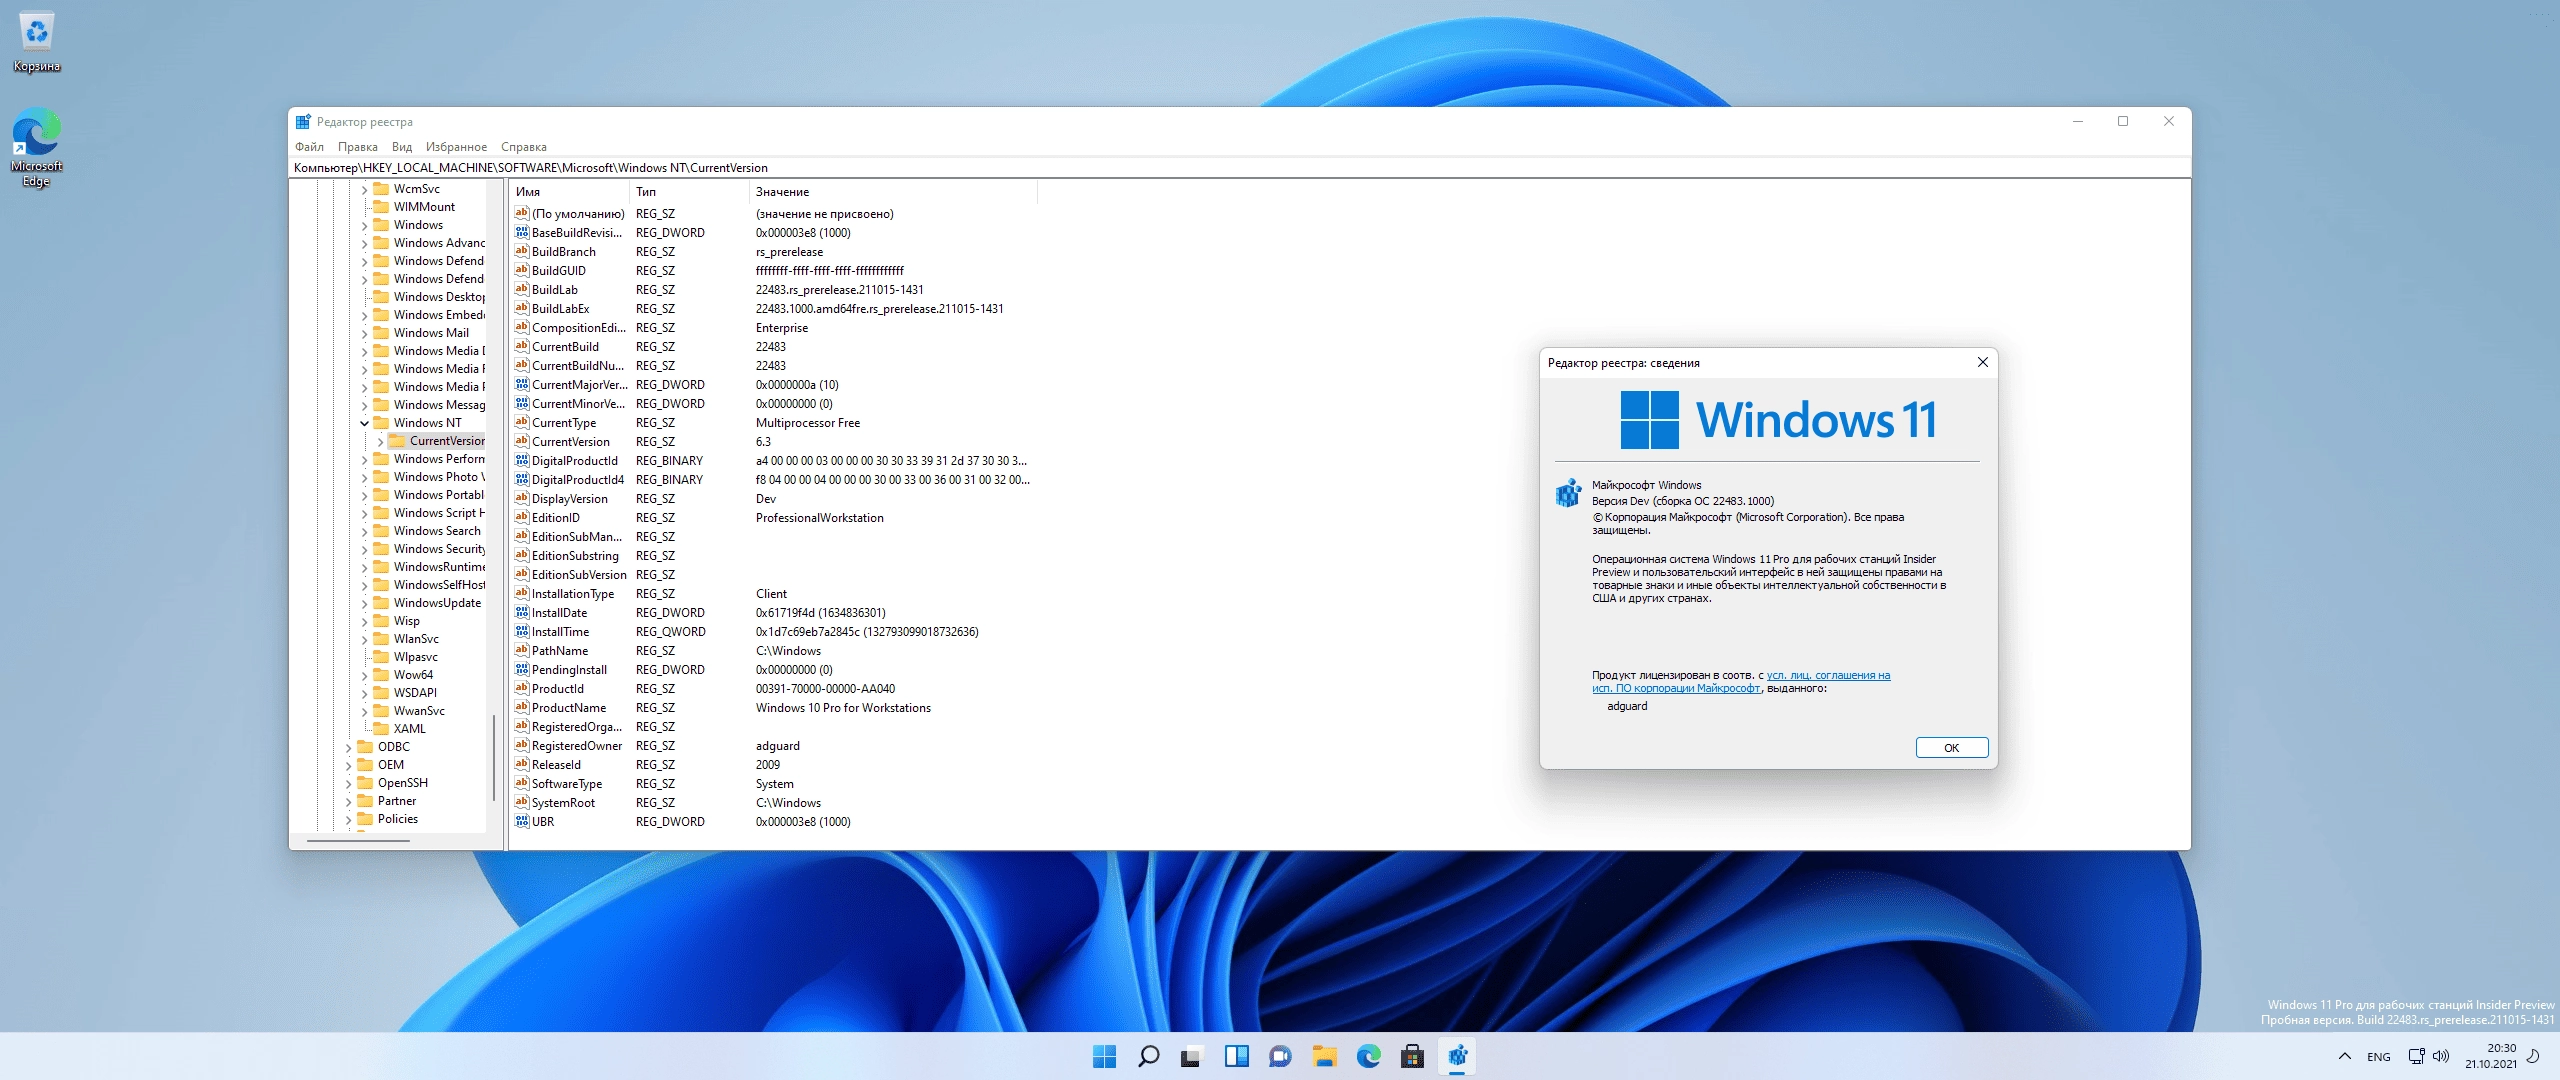Expand the WcmSvc key
Viewport: 2560px width, 1080px height.
point(365,189)
